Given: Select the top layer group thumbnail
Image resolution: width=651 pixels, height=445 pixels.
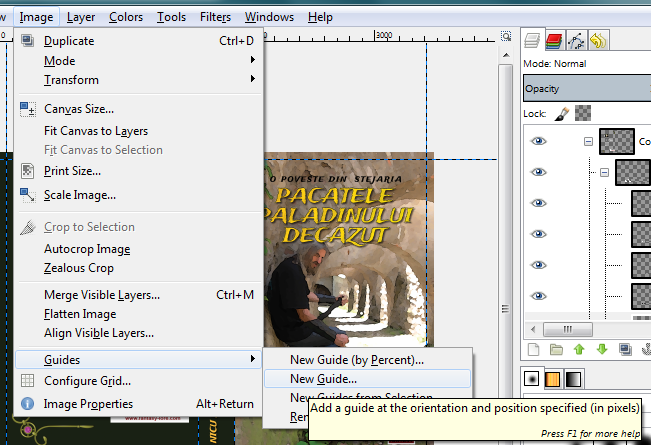Looking at the screenshot, I should (x=617, y=142).
